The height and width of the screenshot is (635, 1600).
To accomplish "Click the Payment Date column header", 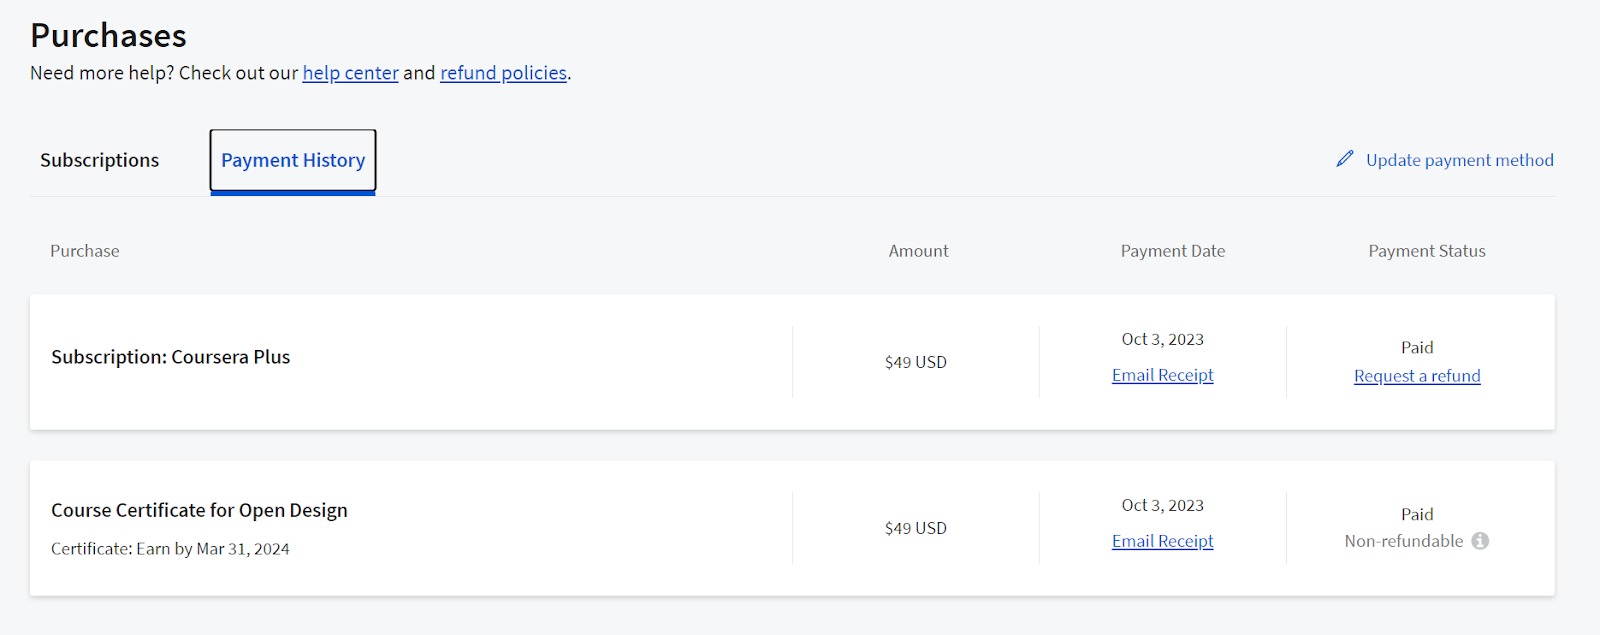I will [1172, 251].
